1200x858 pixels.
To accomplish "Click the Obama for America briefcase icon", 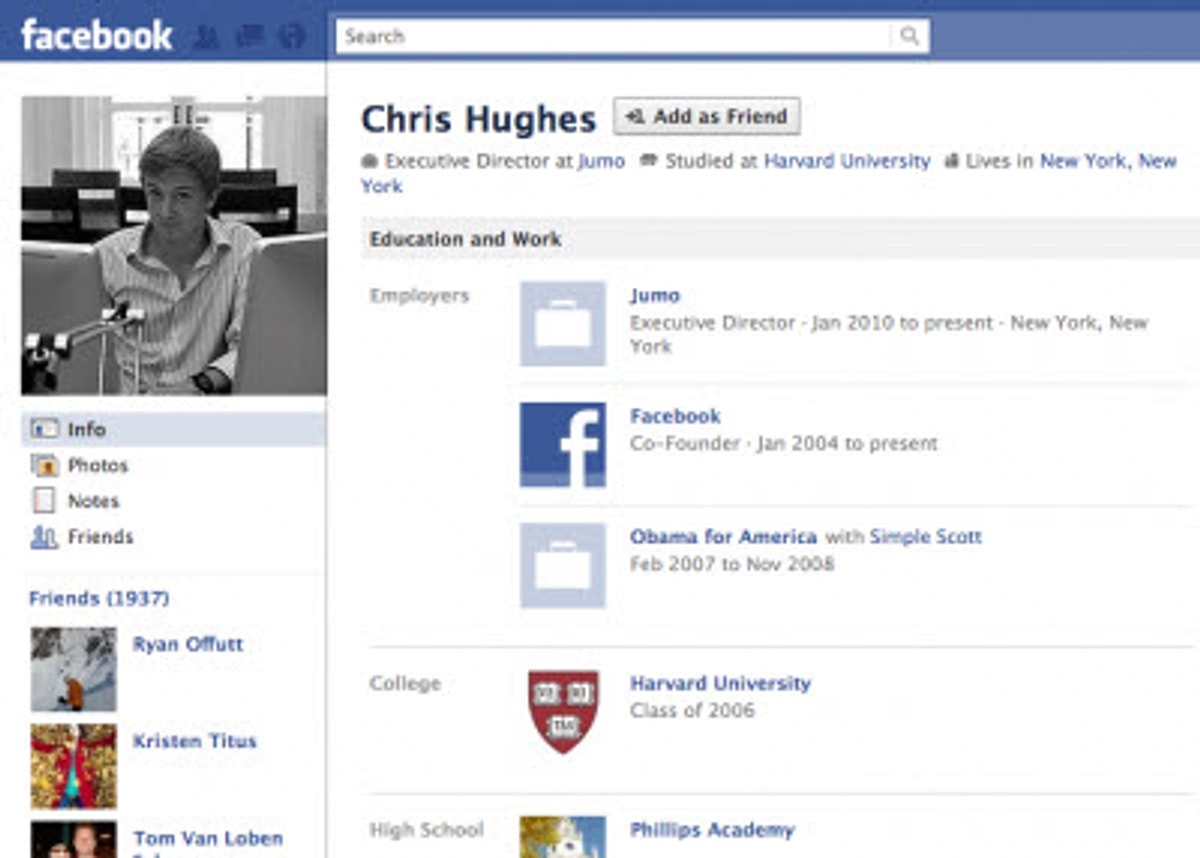I will 562,565.
